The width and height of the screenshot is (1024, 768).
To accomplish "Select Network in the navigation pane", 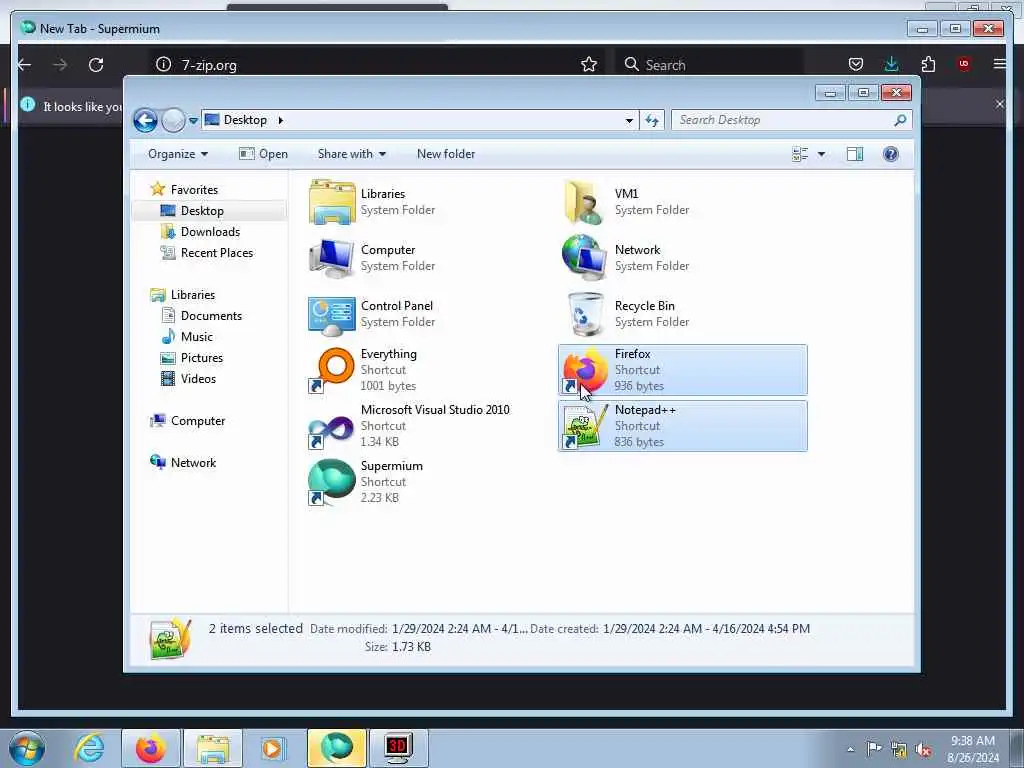I will [x=193, y=462].
